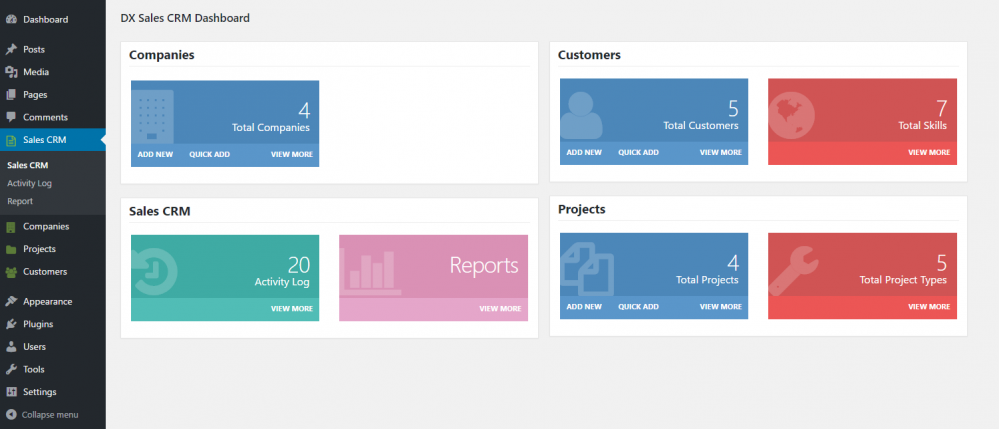Screen dimensions: 999x429
Task: Click VIEW MORE on the Reports tile
Action: (500, 309)
